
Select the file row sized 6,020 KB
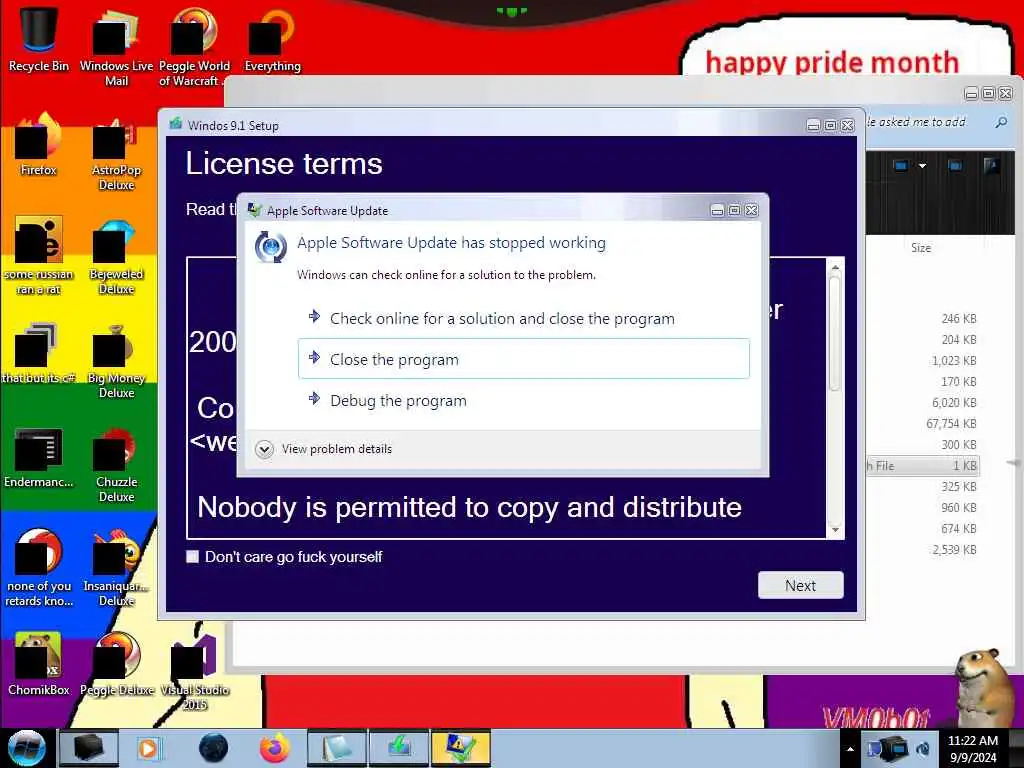(923, 403)
